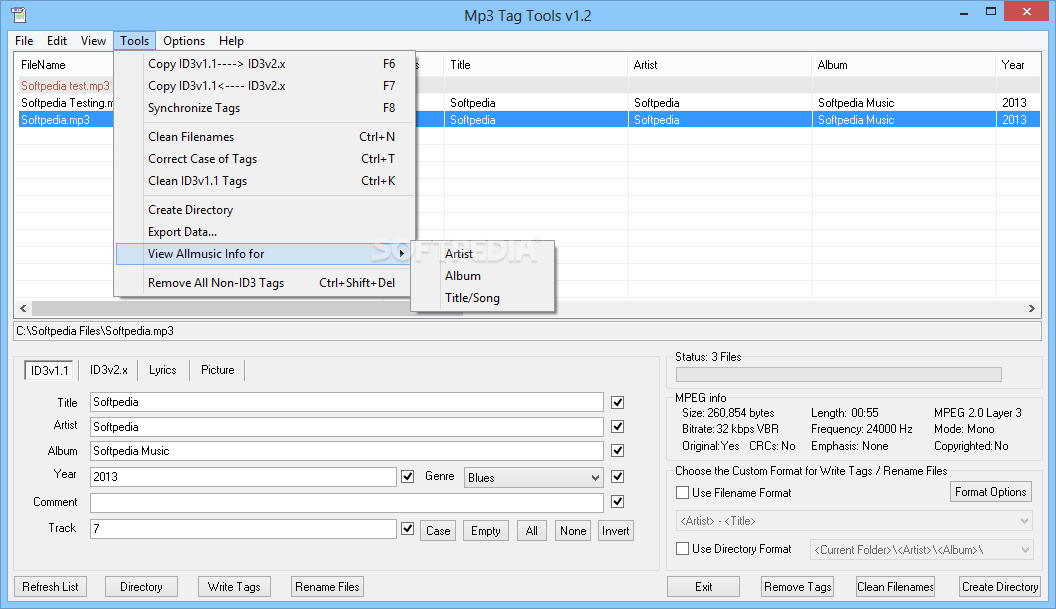Toggle the Track field checkbox
Screen dimensions: 1056x609
coord(407,529)
